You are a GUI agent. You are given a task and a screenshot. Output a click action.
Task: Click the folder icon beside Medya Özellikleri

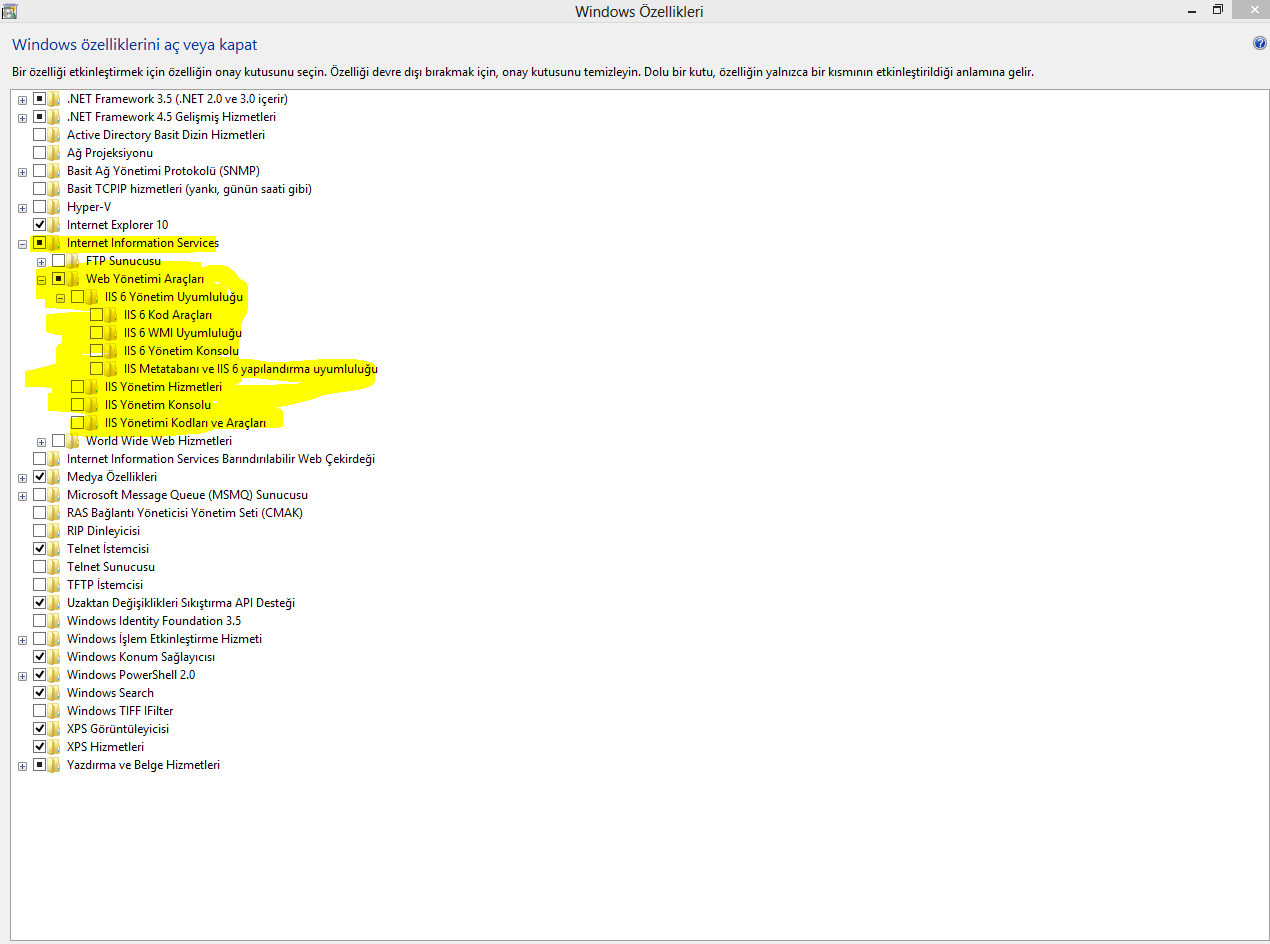point(55,477)
